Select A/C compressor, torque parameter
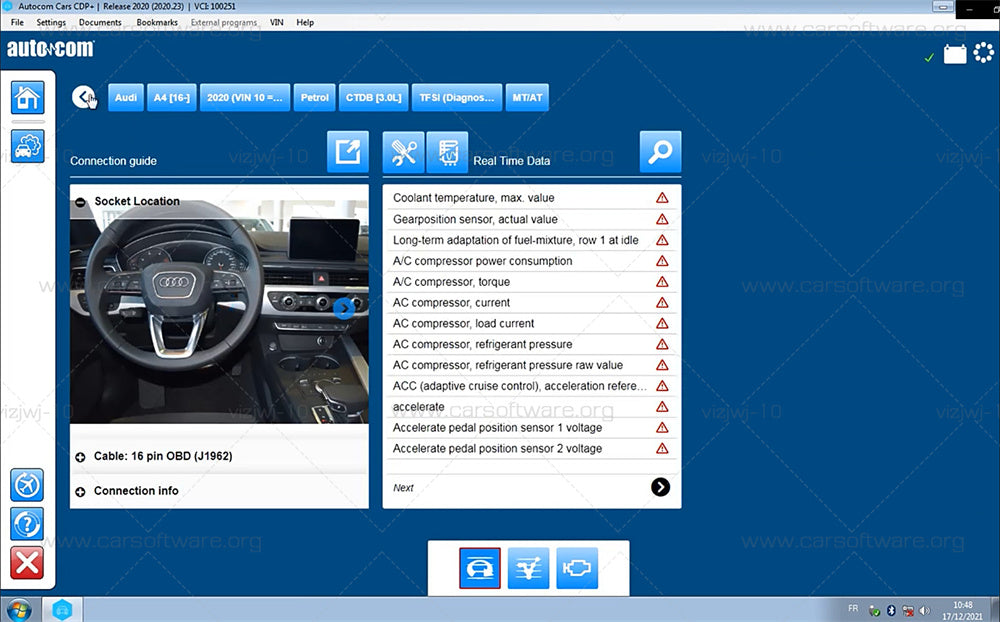The width and height of the screenshot is (1000, 622). tap(532, 281)
